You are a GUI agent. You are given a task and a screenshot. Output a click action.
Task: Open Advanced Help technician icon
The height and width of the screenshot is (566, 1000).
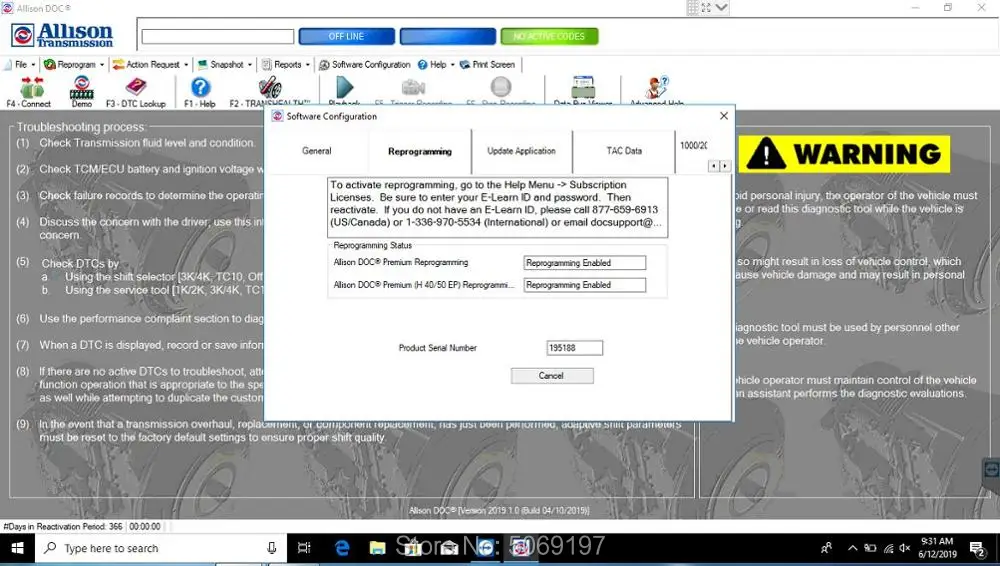(x=656, y=87)
